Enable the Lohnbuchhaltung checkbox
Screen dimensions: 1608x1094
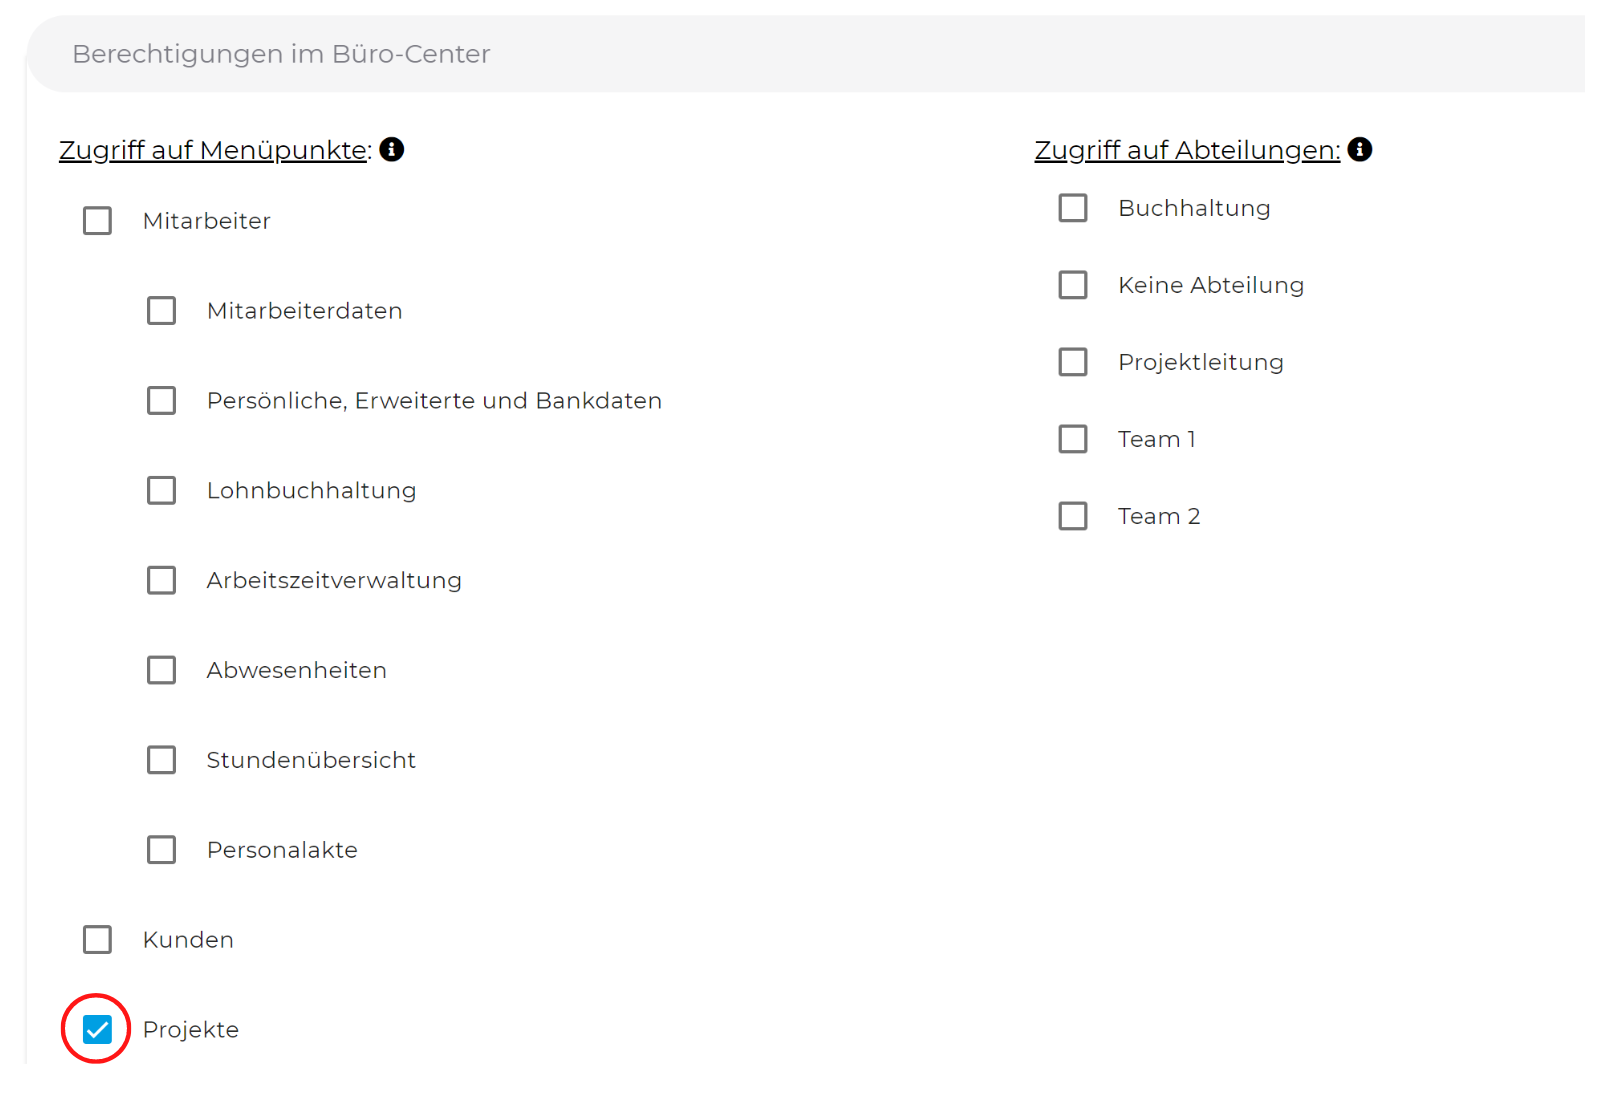click(x=161, y=491)
